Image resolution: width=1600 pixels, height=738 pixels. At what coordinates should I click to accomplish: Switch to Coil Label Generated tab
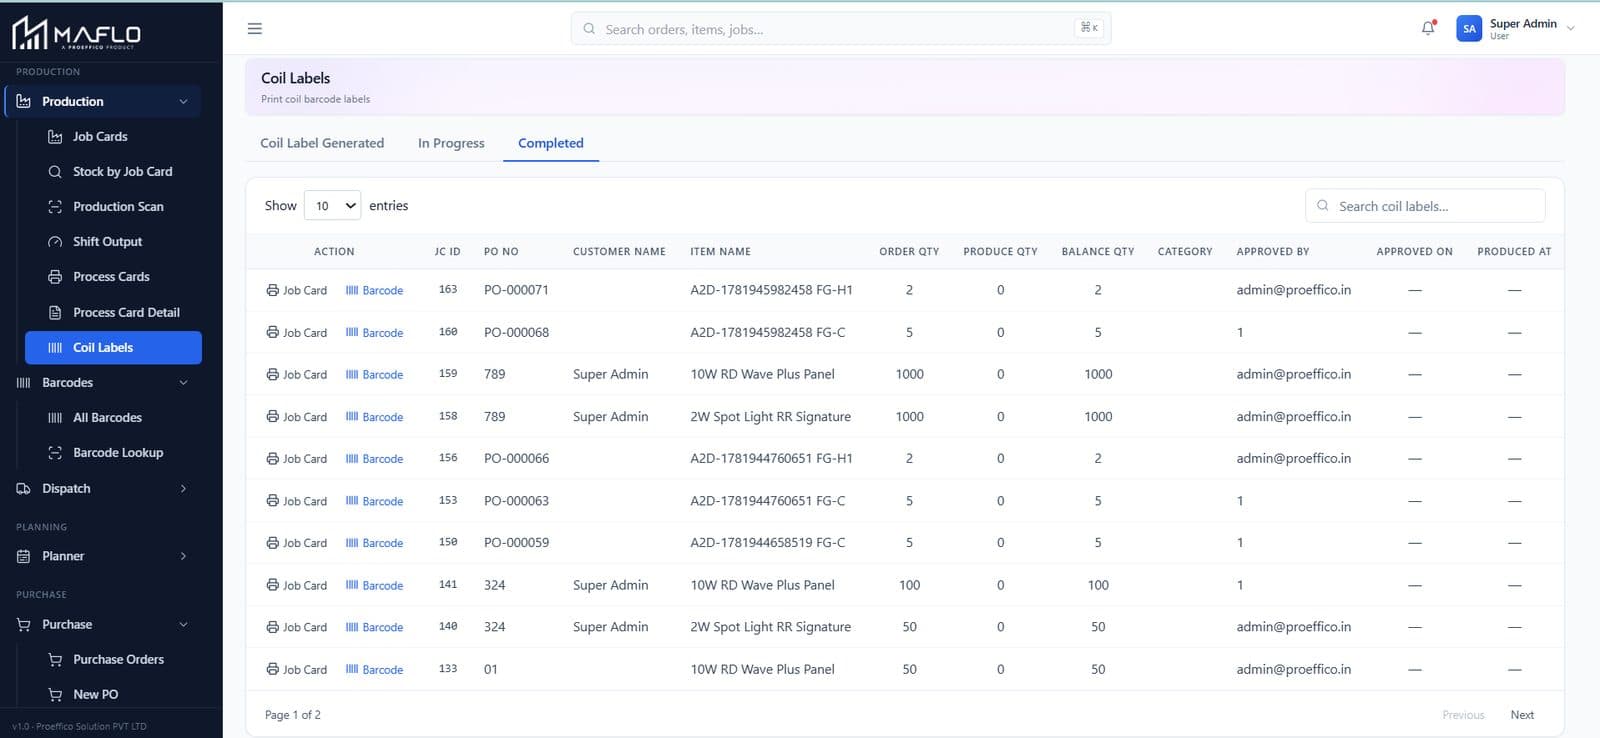click(322, 143)
